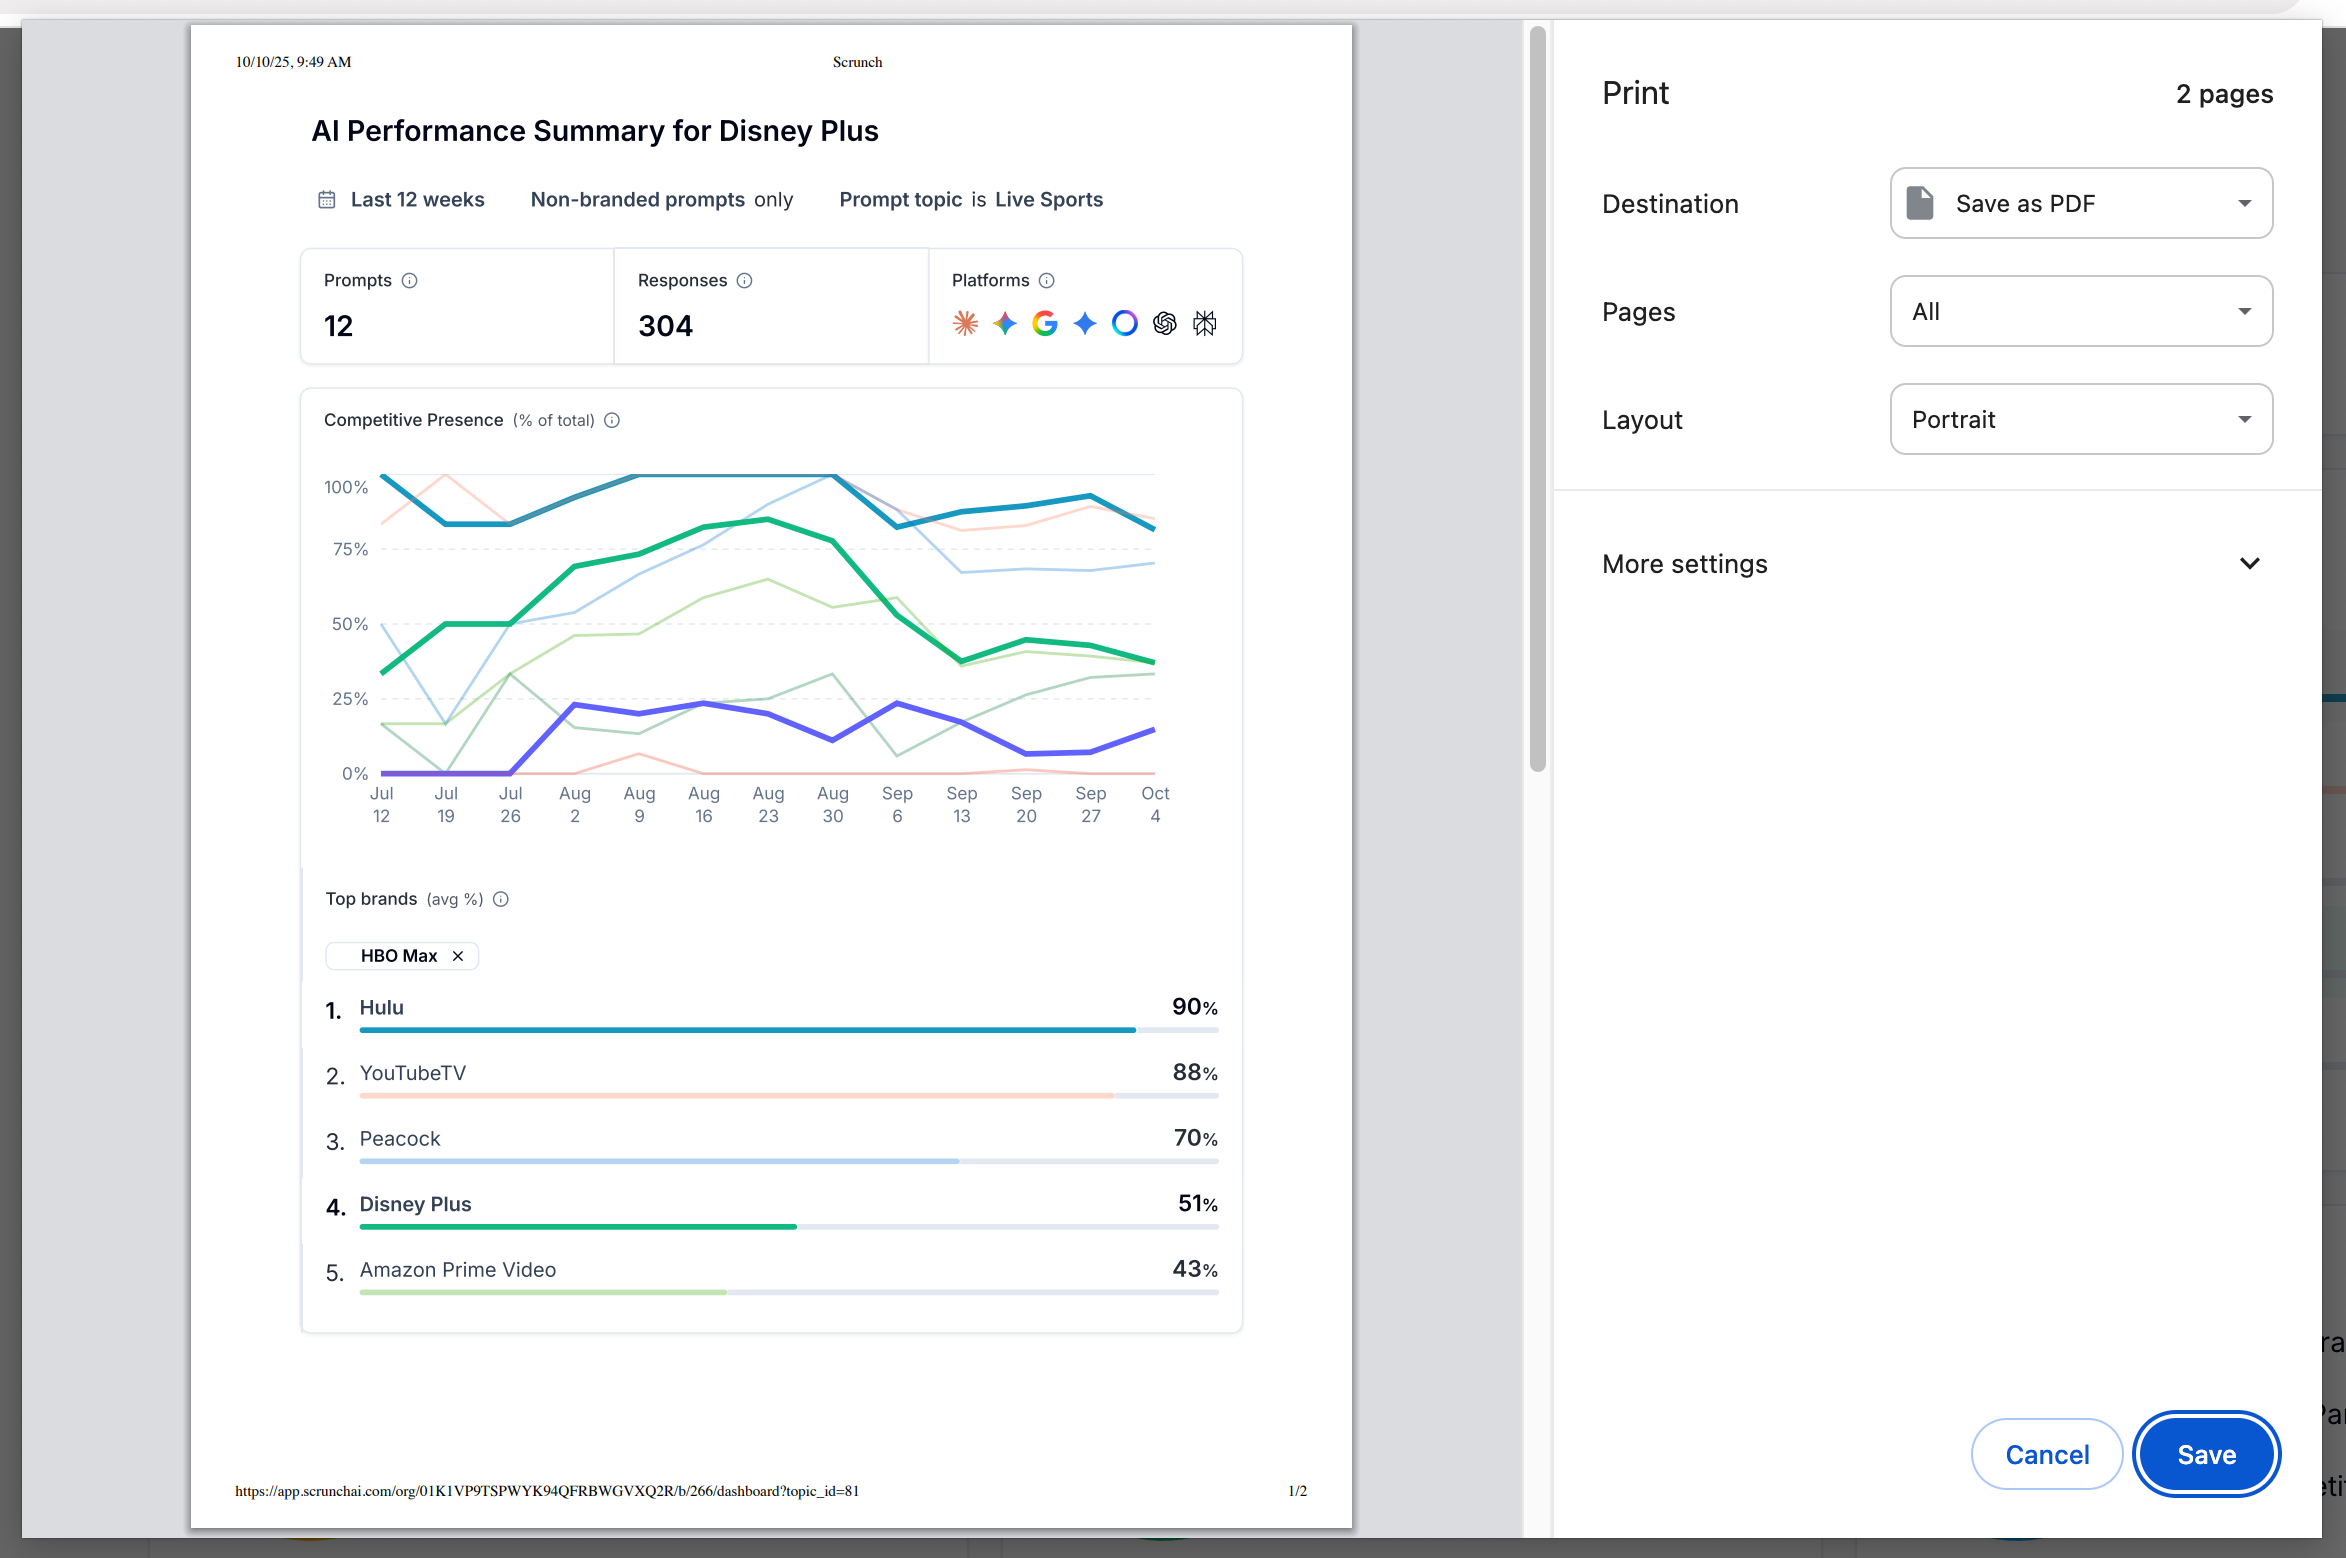
Task: Open the Pages dropdown set to All
Action: [x=2080, y=311]
